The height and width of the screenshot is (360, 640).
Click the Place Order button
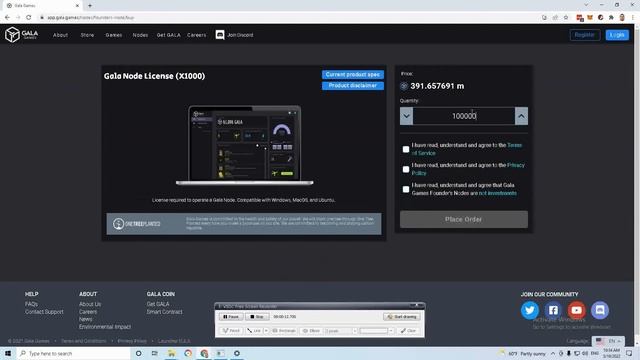(464, 220)
